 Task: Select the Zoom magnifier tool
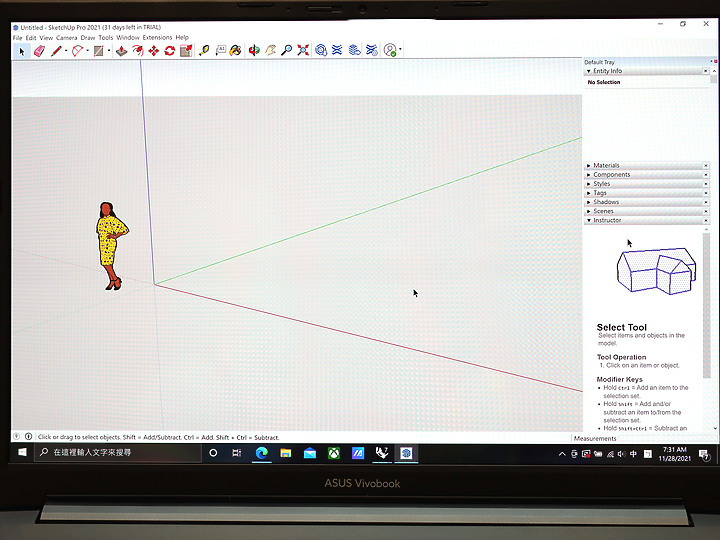pos(287,50)
